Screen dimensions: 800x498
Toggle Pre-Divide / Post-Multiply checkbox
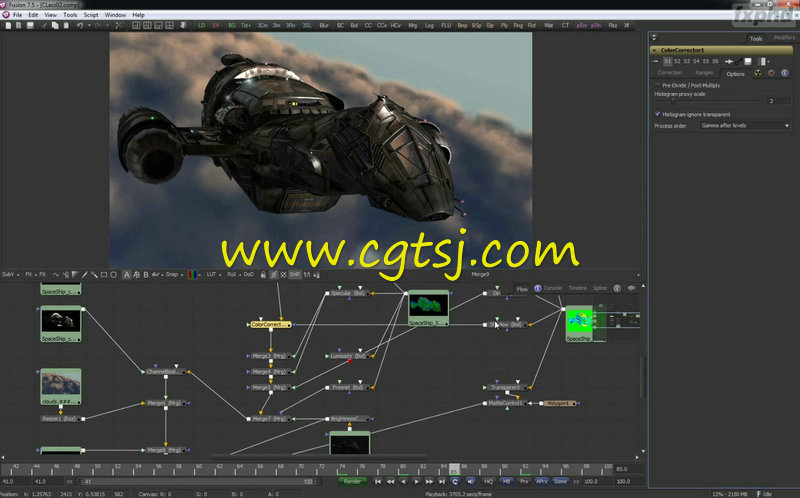658,85
